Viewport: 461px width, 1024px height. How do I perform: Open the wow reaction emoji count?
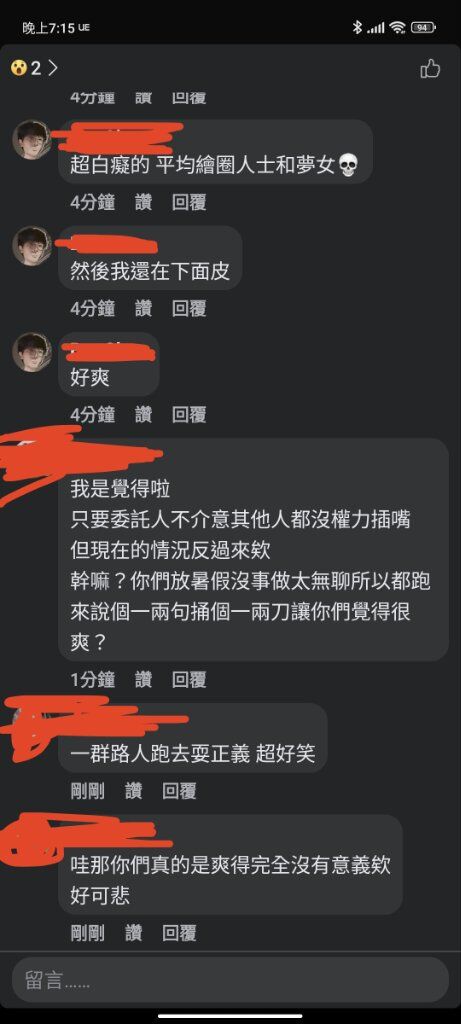[x=25, y=68]
